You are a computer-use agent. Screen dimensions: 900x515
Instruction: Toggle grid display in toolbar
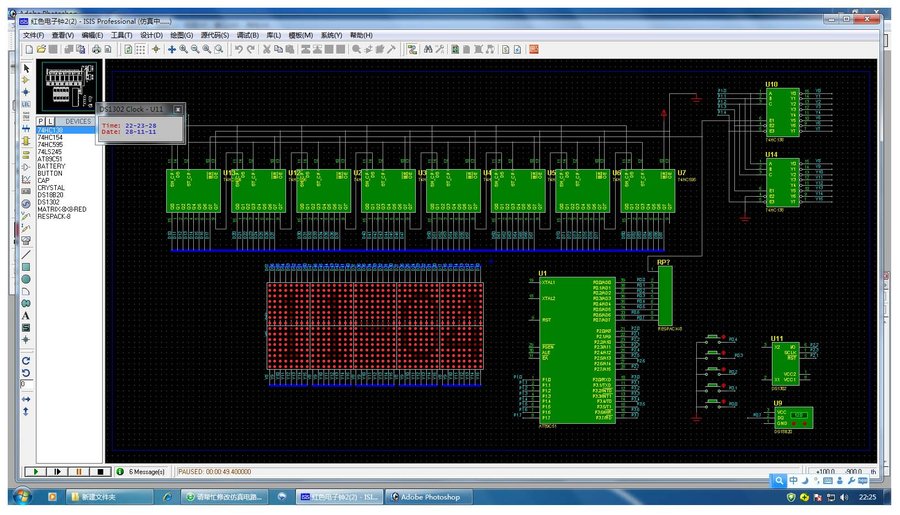[141, 49]
